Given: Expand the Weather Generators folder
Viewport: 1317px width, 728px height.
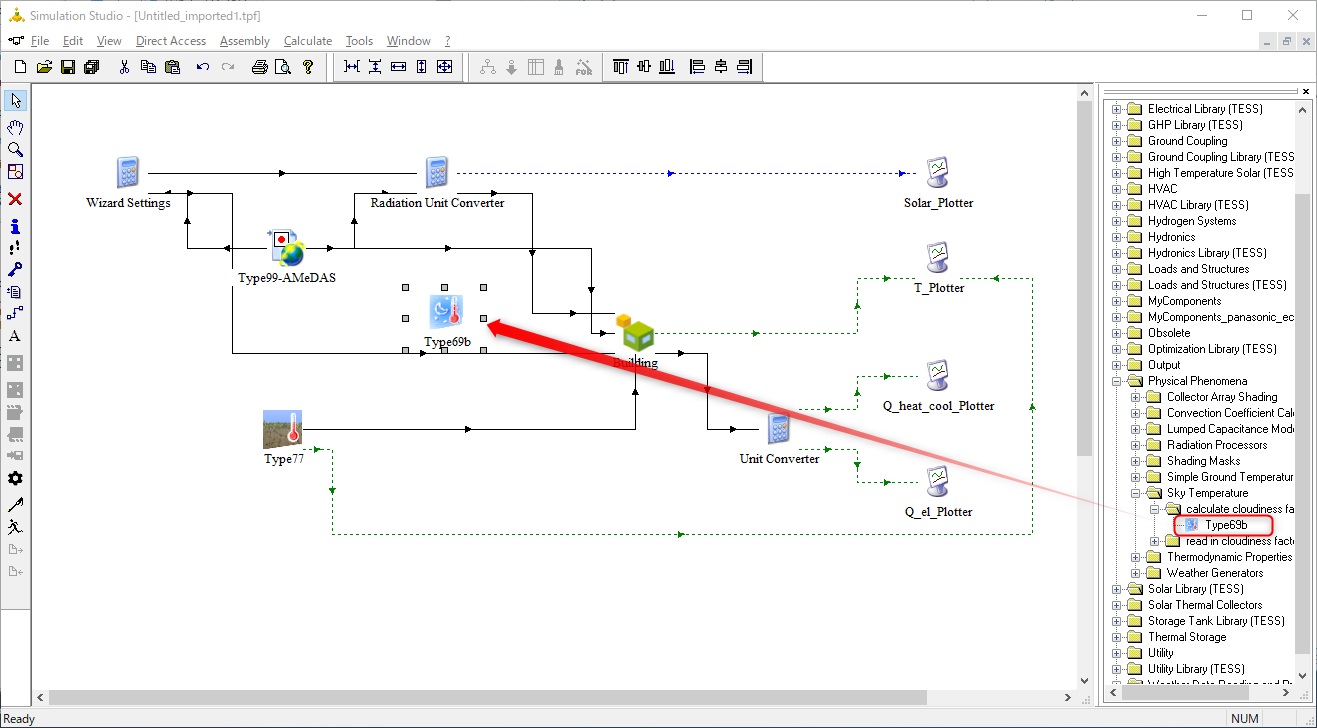Looking at the screenshot, I should pos(1136,573).
